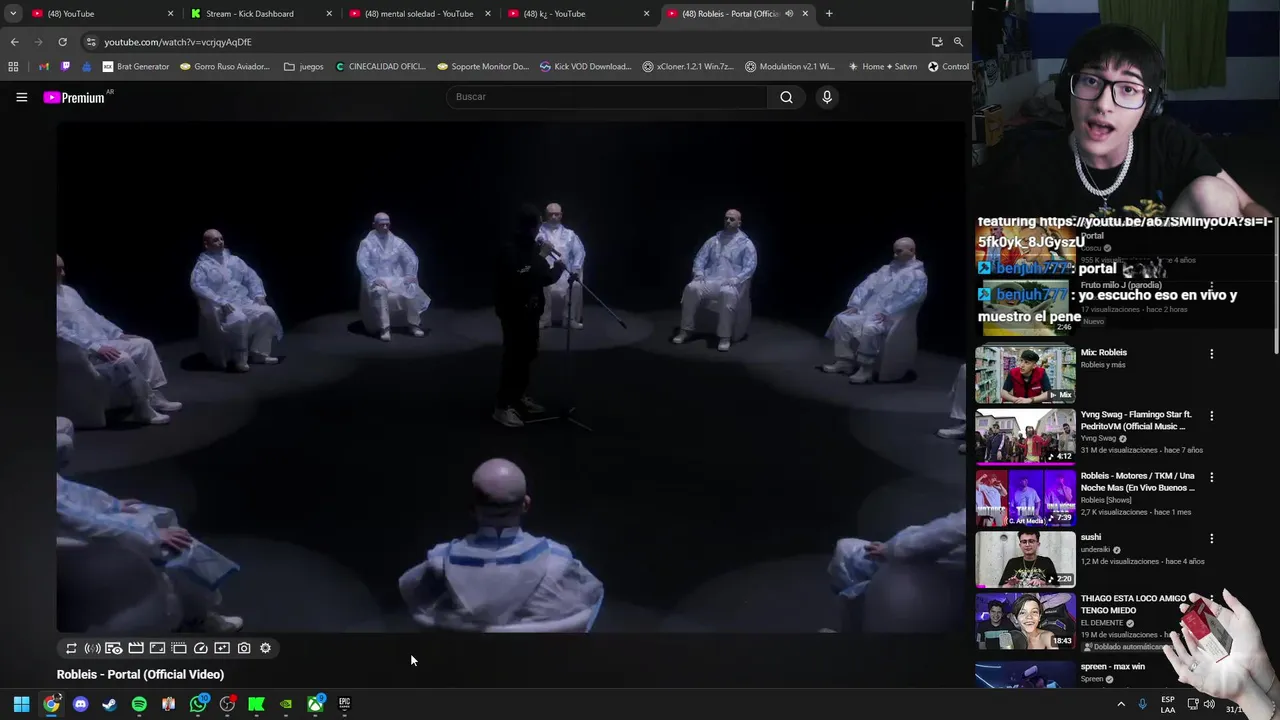Image resolution: width=1280 pixels, height=720 pixels.
Task: Open Yvng Swag - Flamingo Star video title
Action: (x=1136, y=420)
